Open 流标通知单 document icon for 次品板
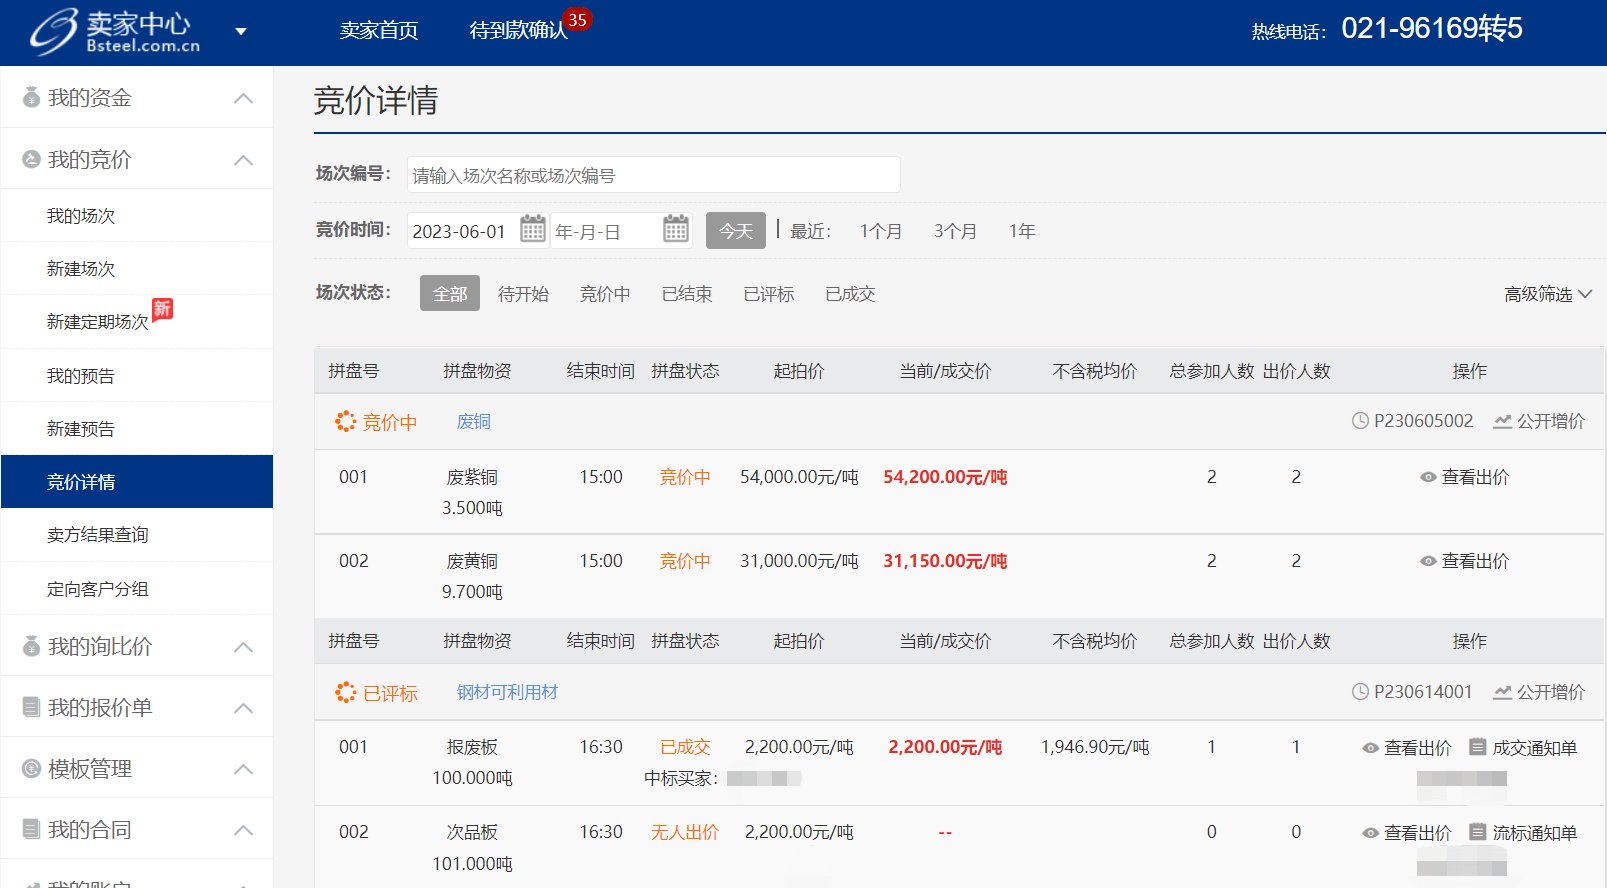The height and width of the screenshot is (888, 1607). [x=1477, y=832]
